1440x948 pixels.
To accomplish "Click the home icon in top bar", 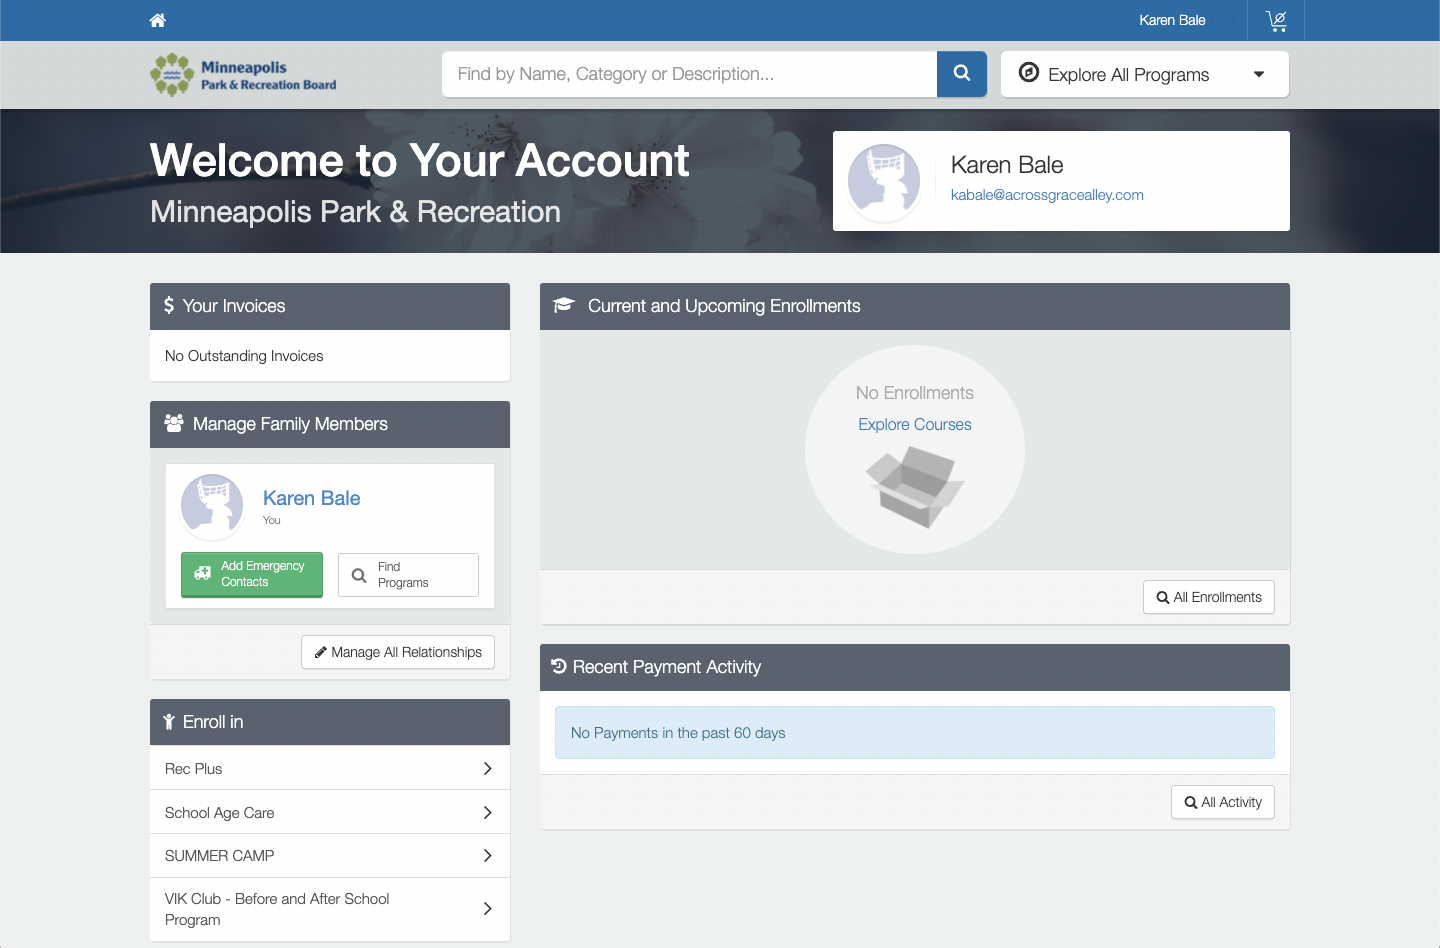I will 158,20.
